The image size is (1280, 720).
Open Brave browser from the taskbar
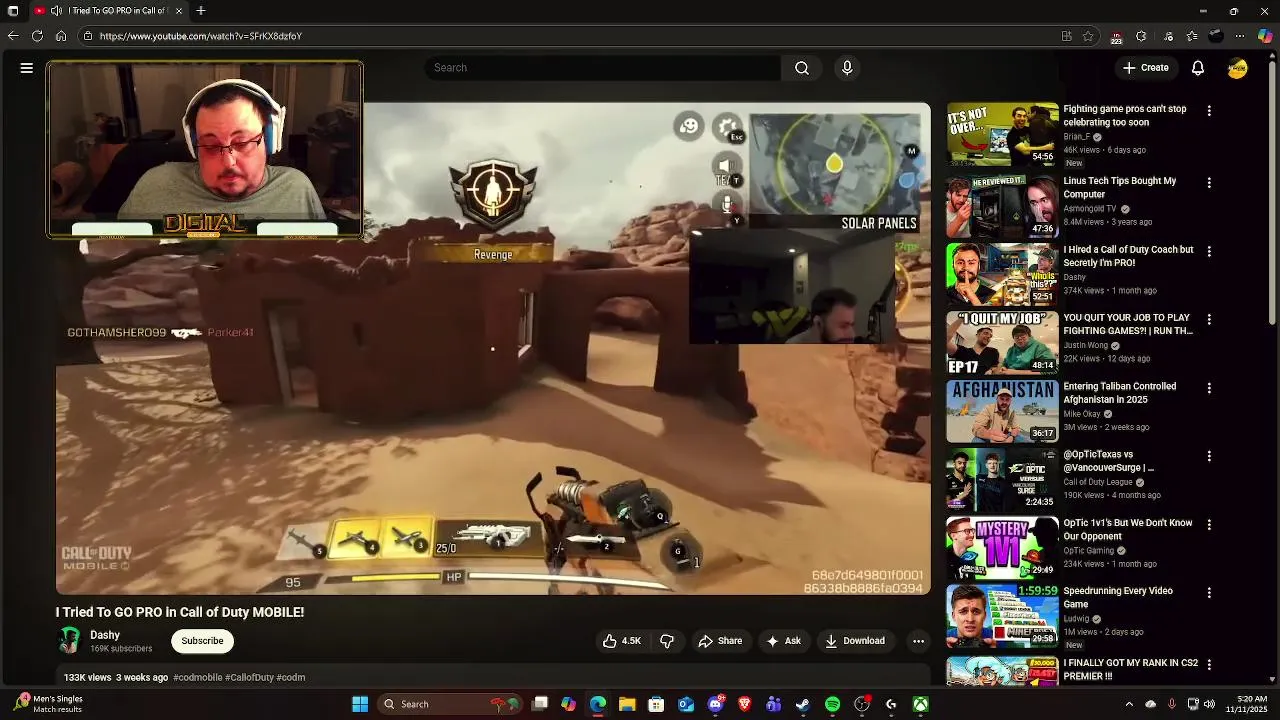click(x=744, y=704)
